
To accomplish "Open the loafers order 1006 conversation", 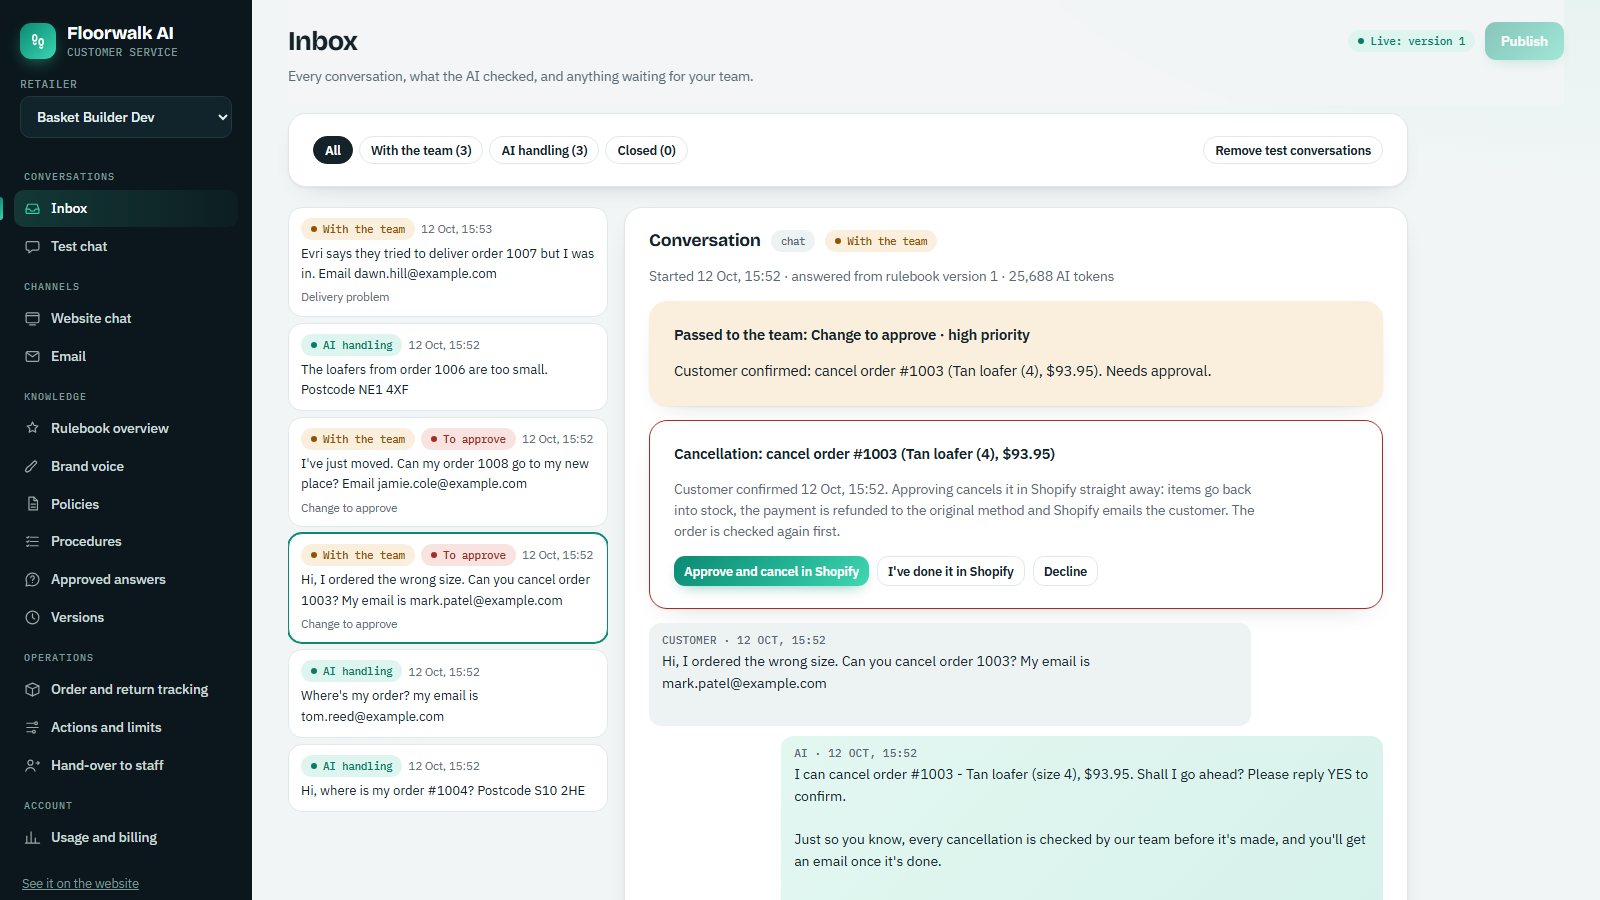I will (448, 367).
